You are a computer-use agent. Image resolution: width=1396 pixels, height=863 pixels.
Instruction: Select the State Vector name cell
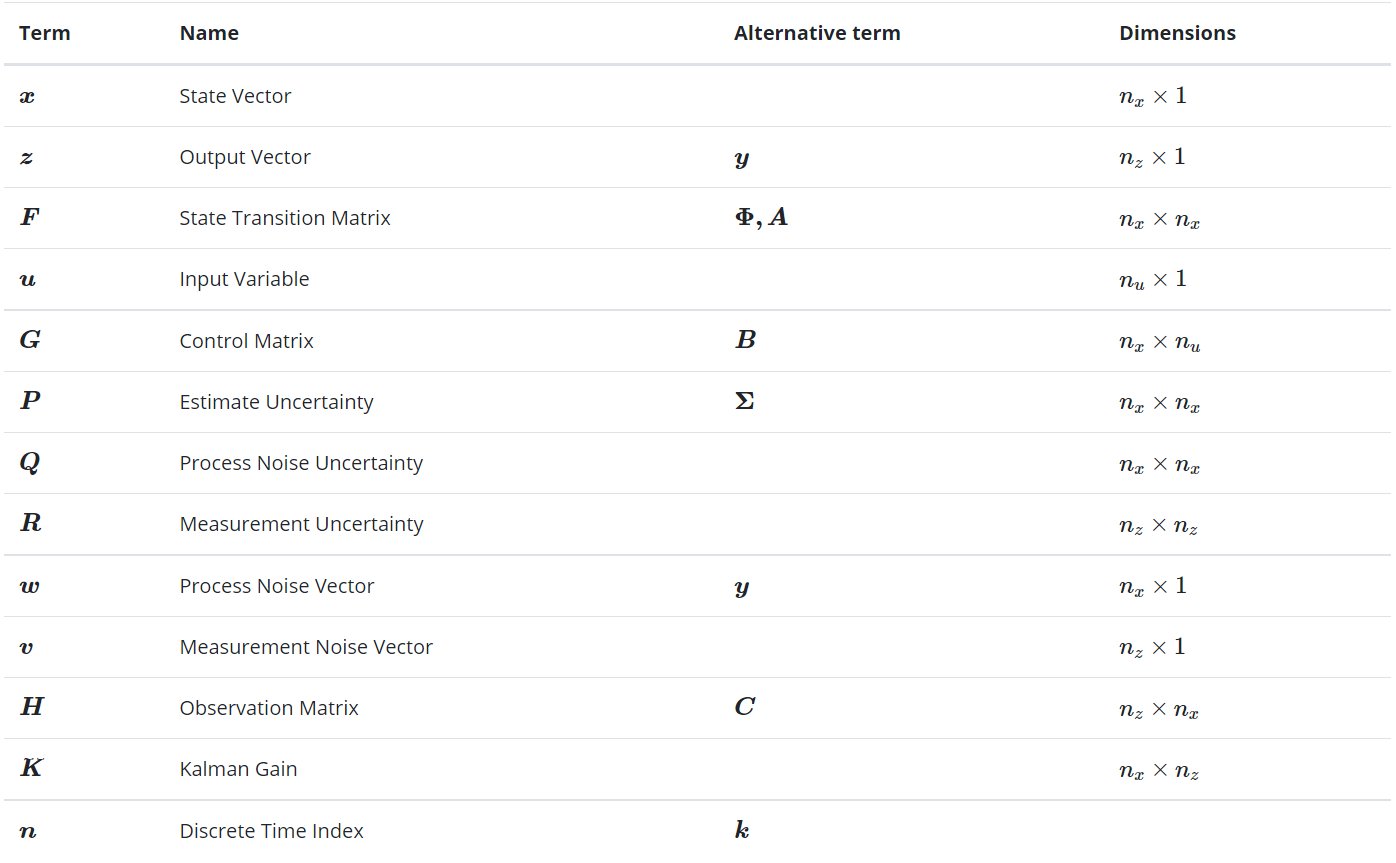pos(235,96)
